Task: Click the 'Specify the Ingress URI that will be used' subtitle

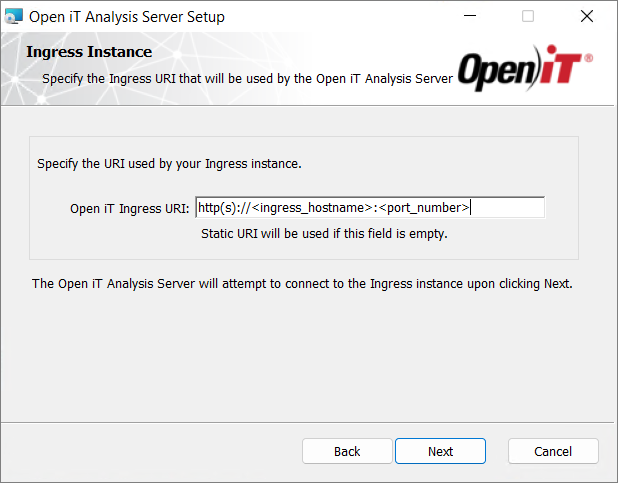Action: (x=248, y=78)
